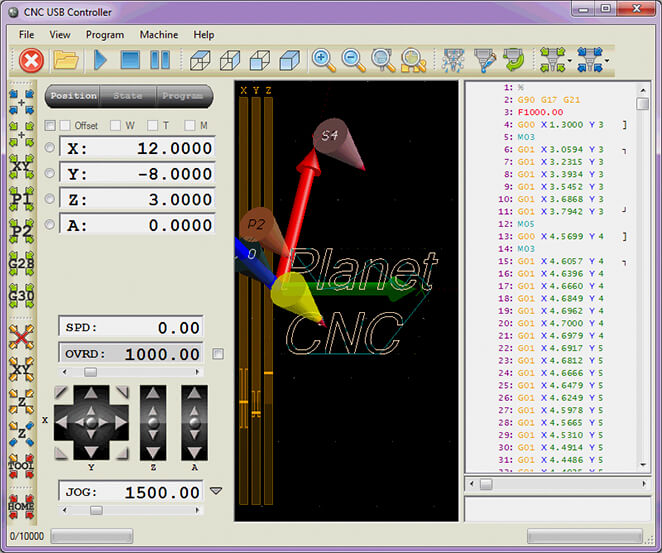Pause program with the blue pause button
662x553 pixels.
click(x=160, y=60)
